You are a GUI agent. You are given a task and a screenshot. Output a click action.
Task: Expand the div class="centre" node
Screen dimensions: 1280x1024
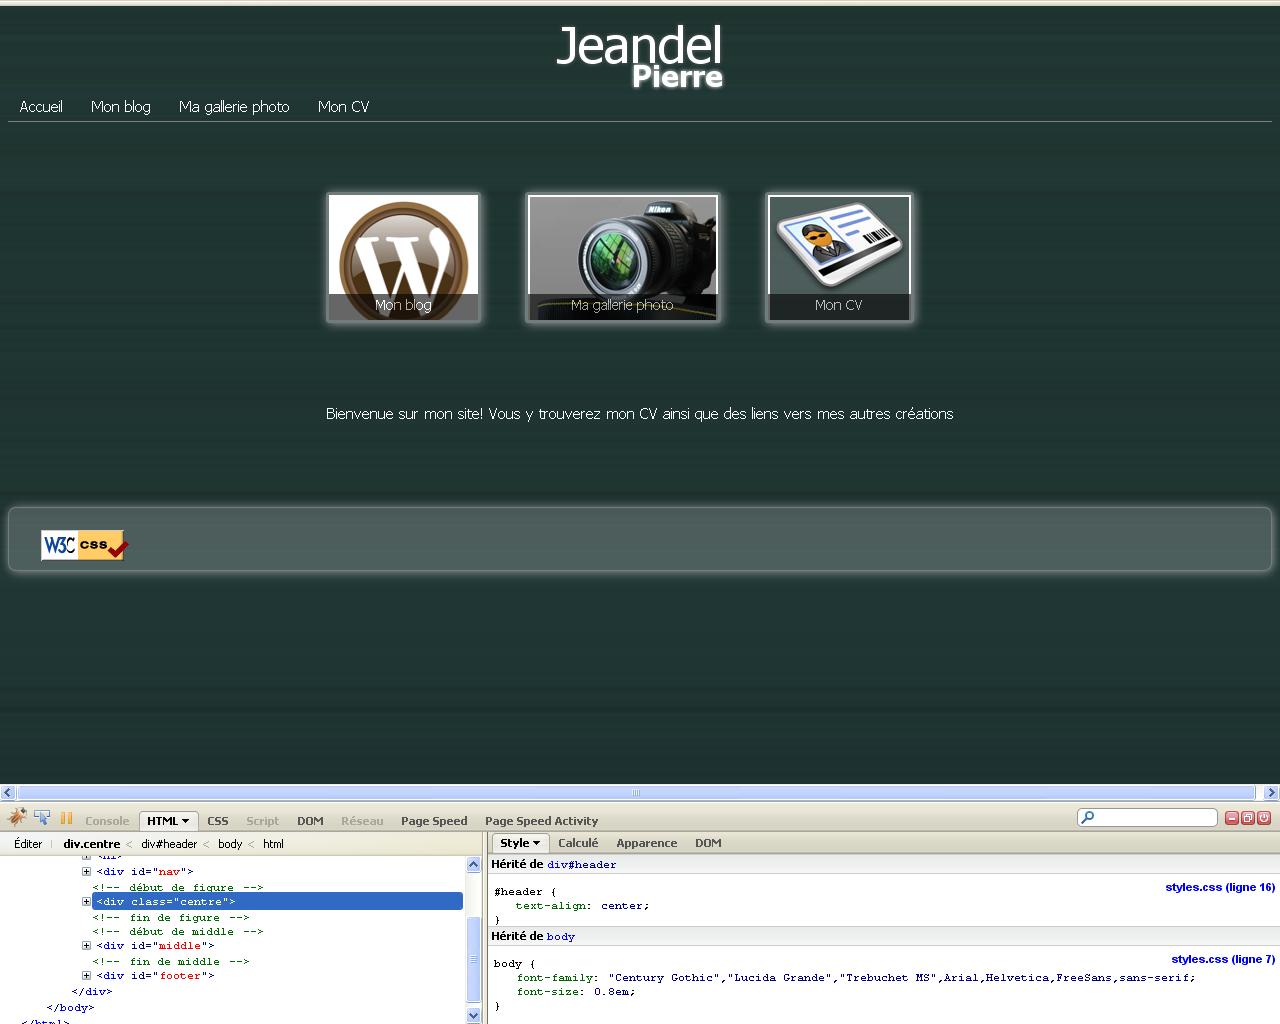pyautogui.click(x=86, y=901)
